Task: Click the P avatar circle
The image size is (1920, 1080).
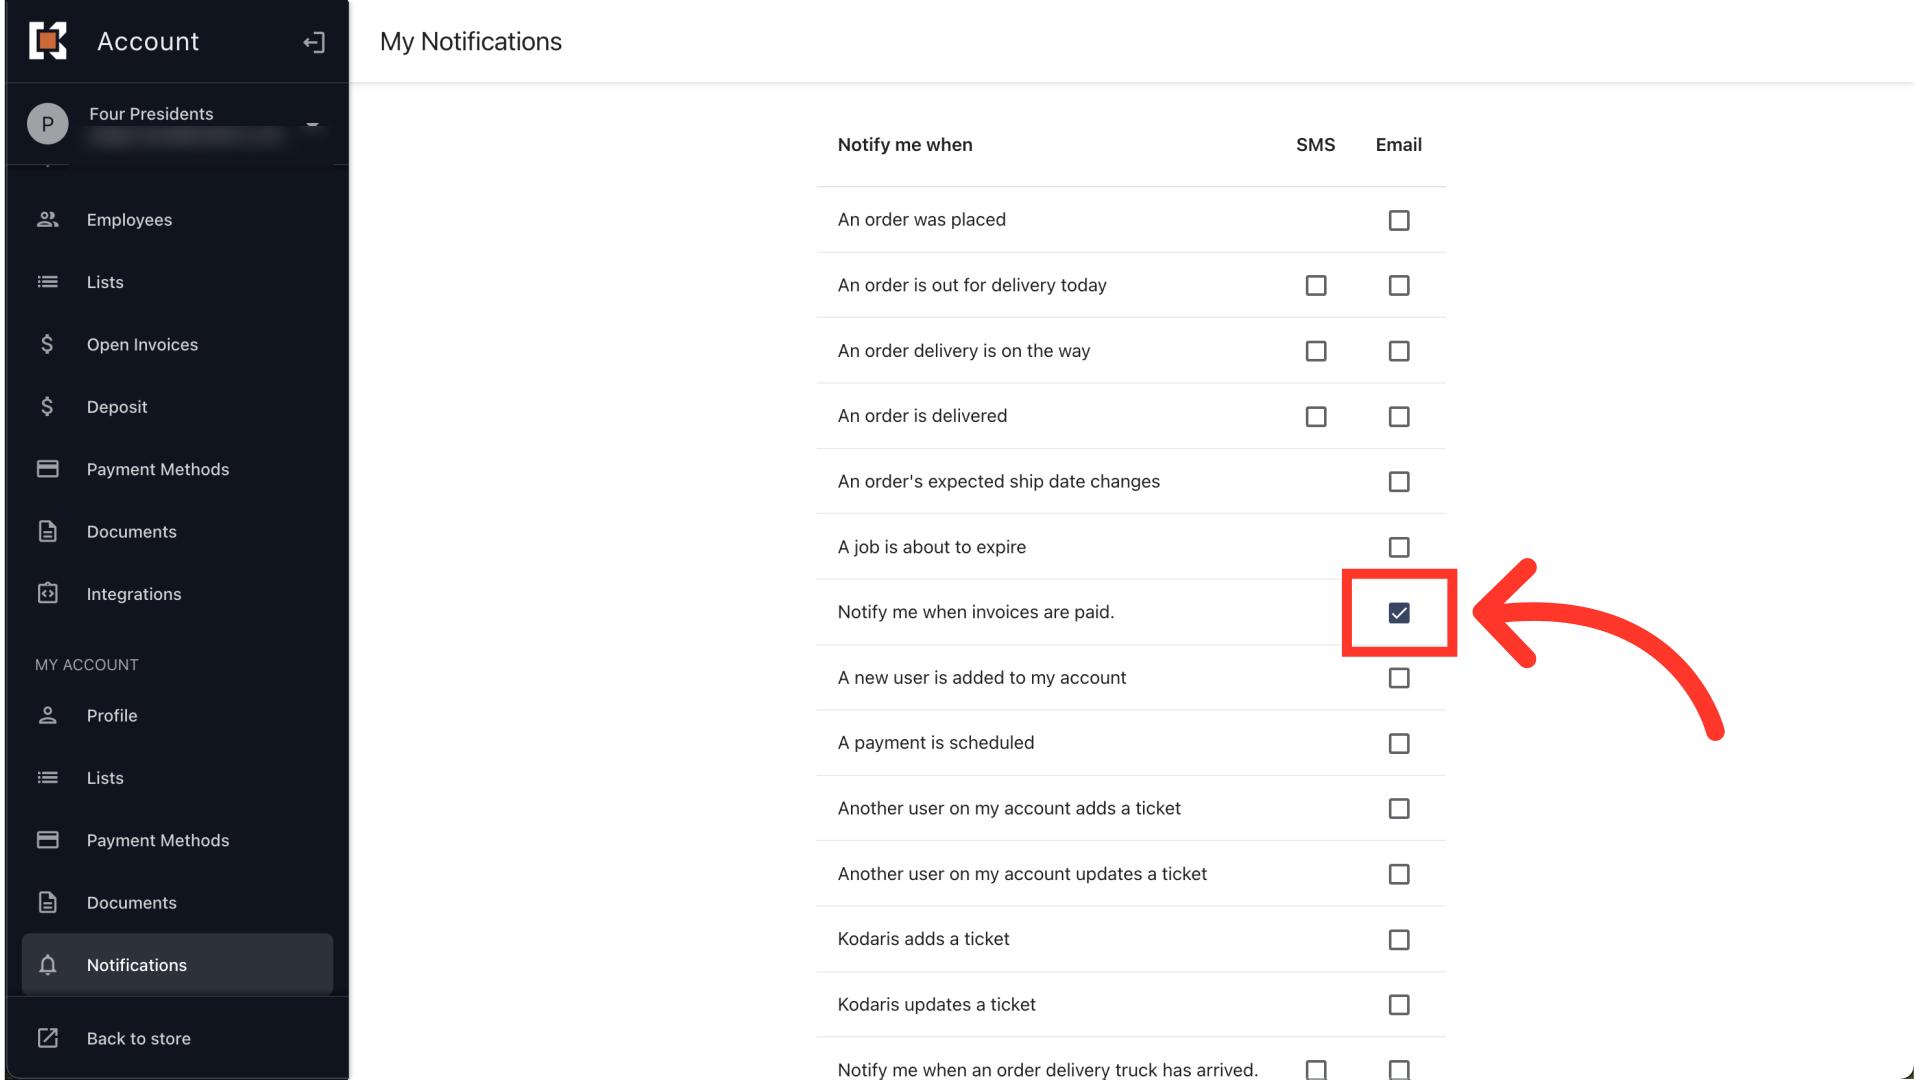Action: (x=47, y=124)
